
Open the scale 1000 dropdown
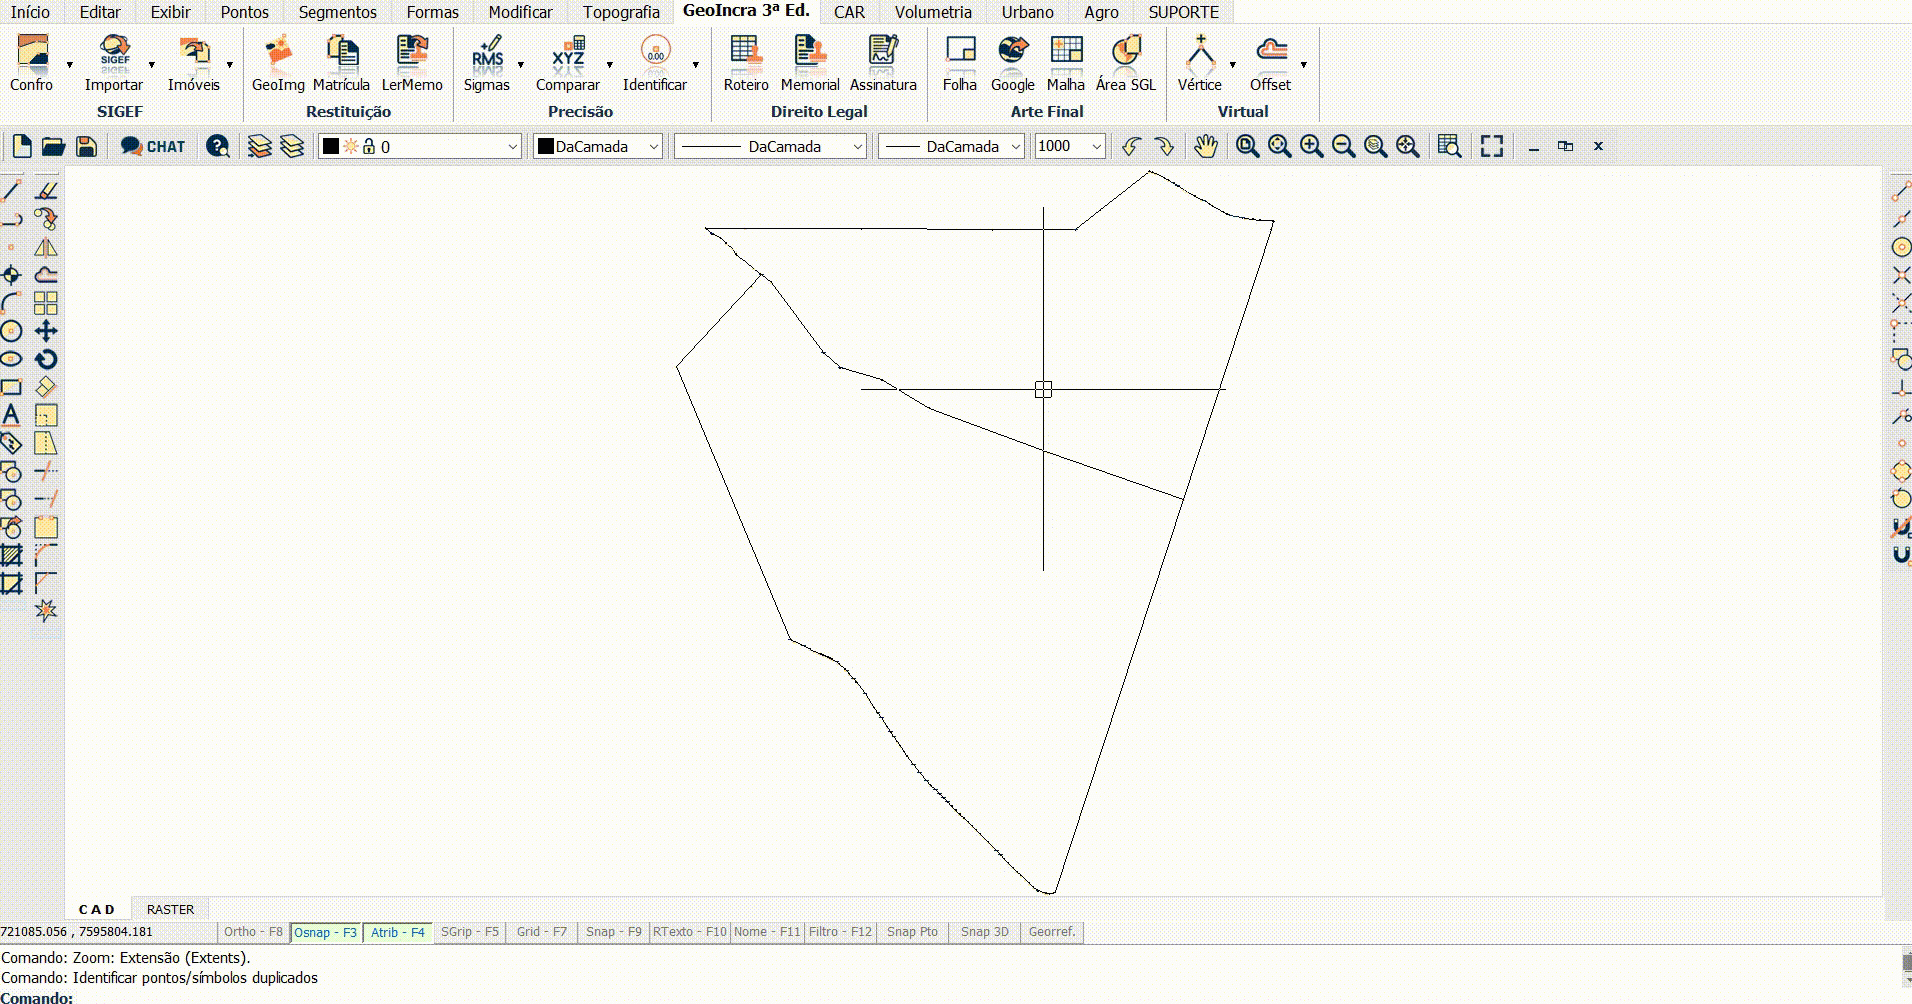[1096, 146]
